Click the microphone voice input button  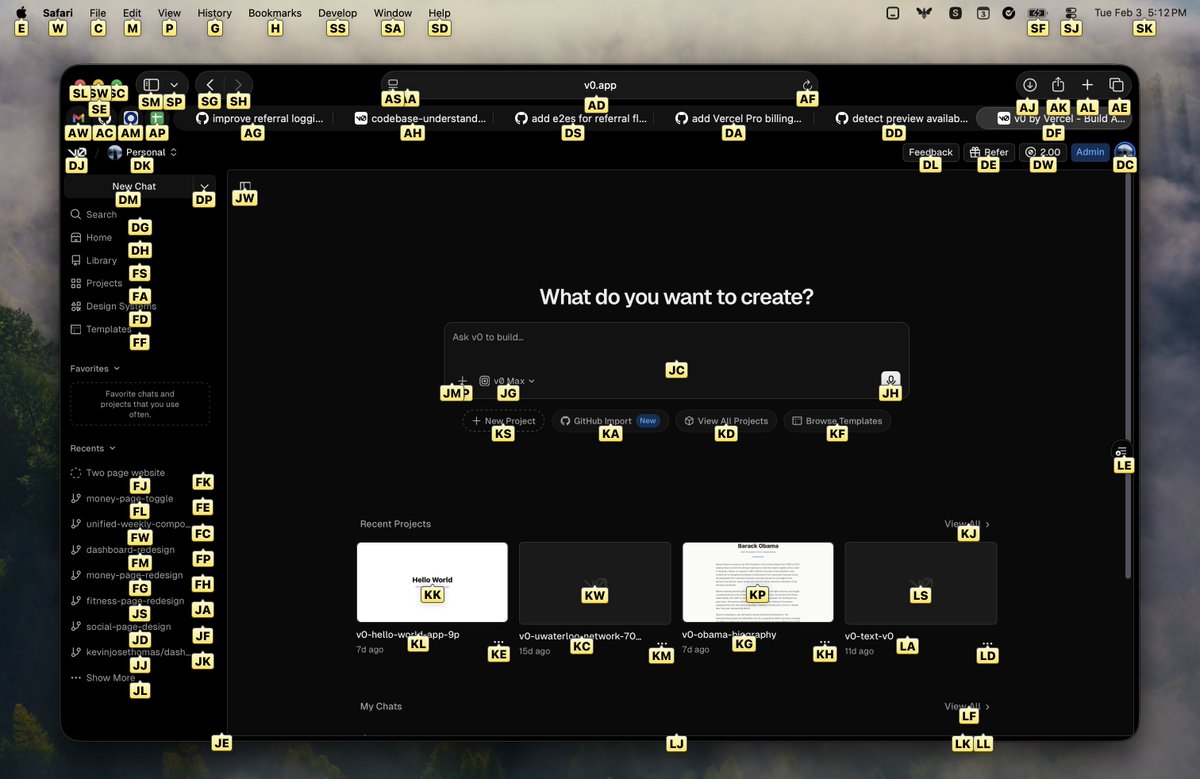click(891, 380)
